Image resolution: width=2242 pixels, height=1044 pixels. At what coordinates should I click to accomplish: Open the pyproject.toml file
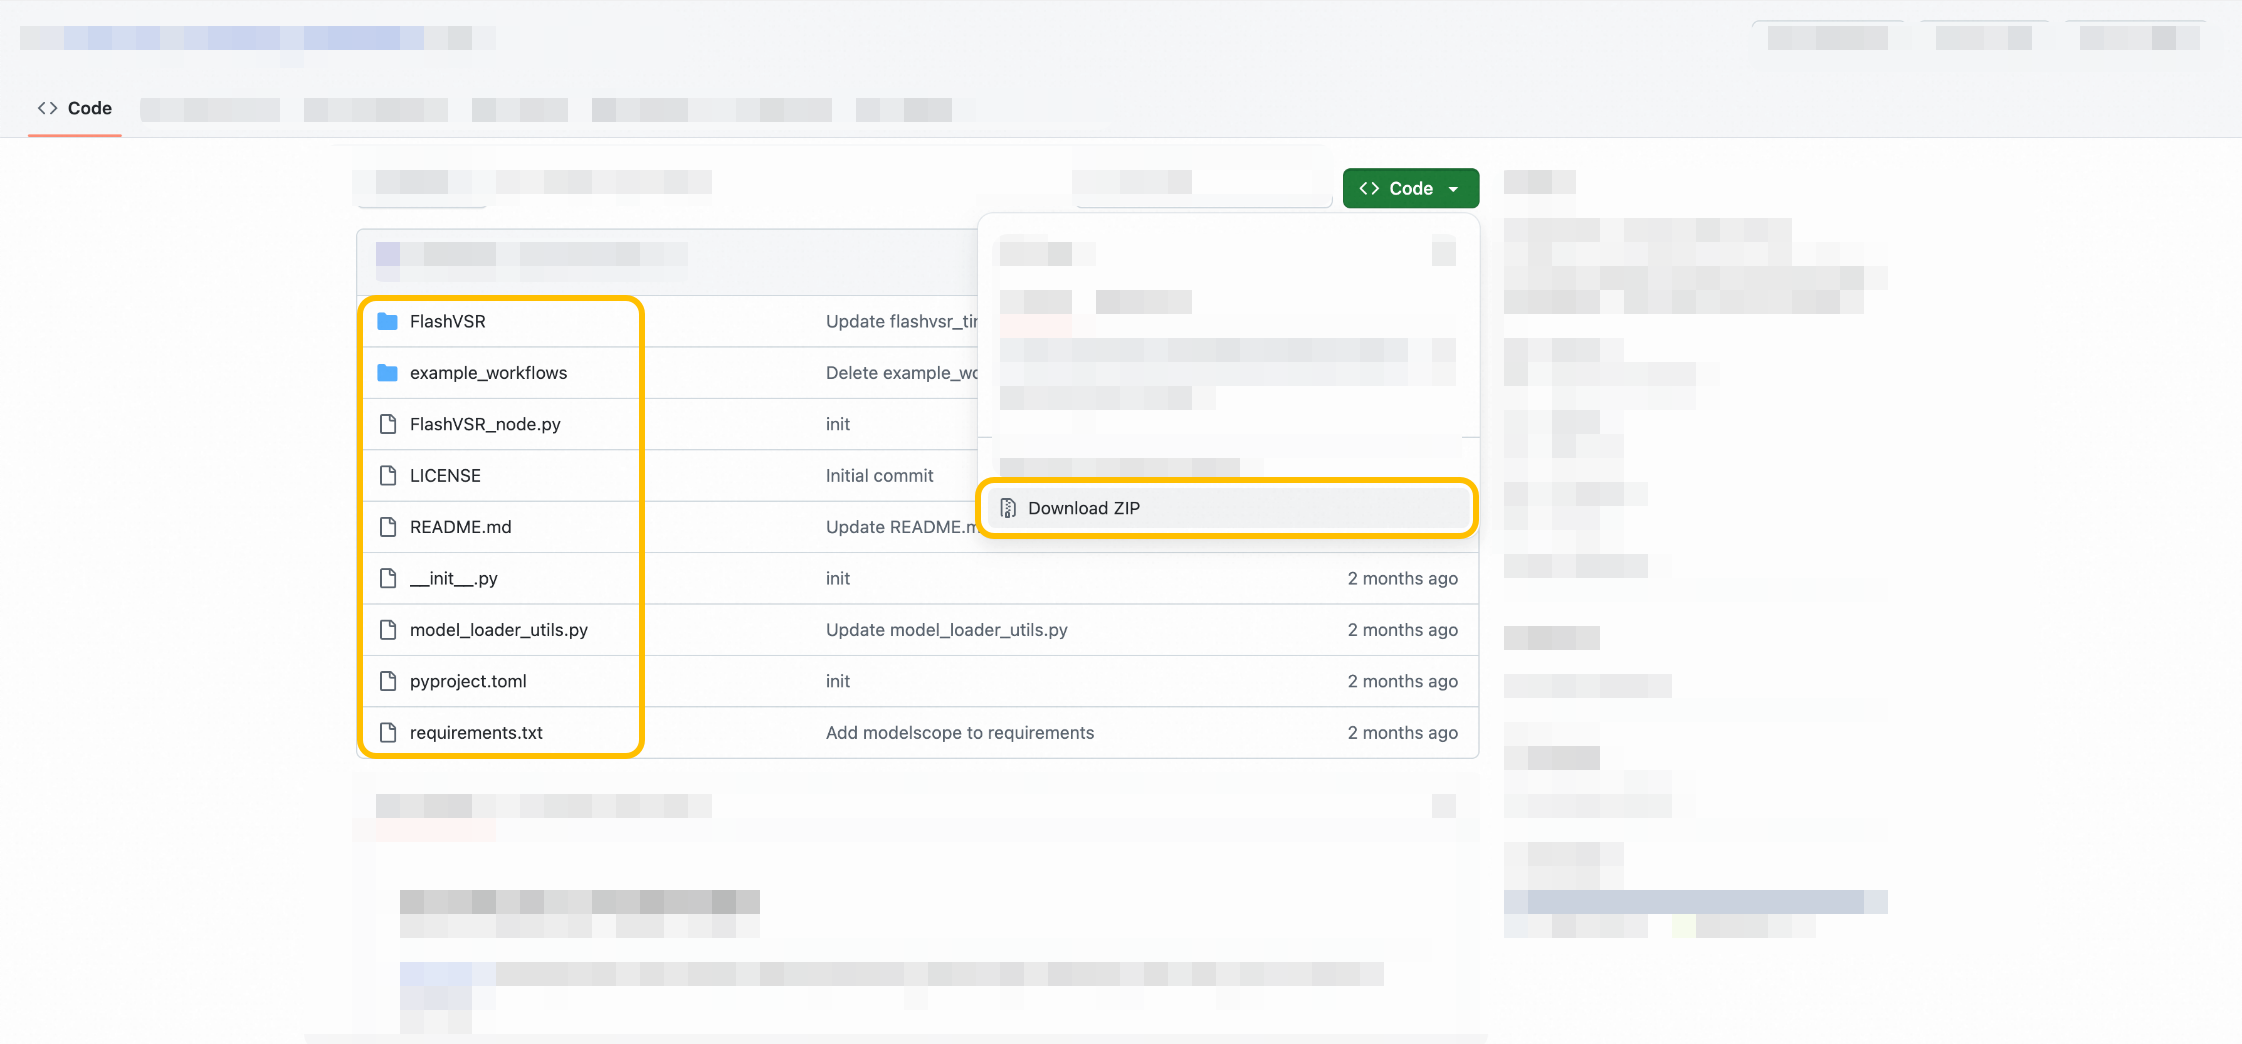(x=468, y=681)
